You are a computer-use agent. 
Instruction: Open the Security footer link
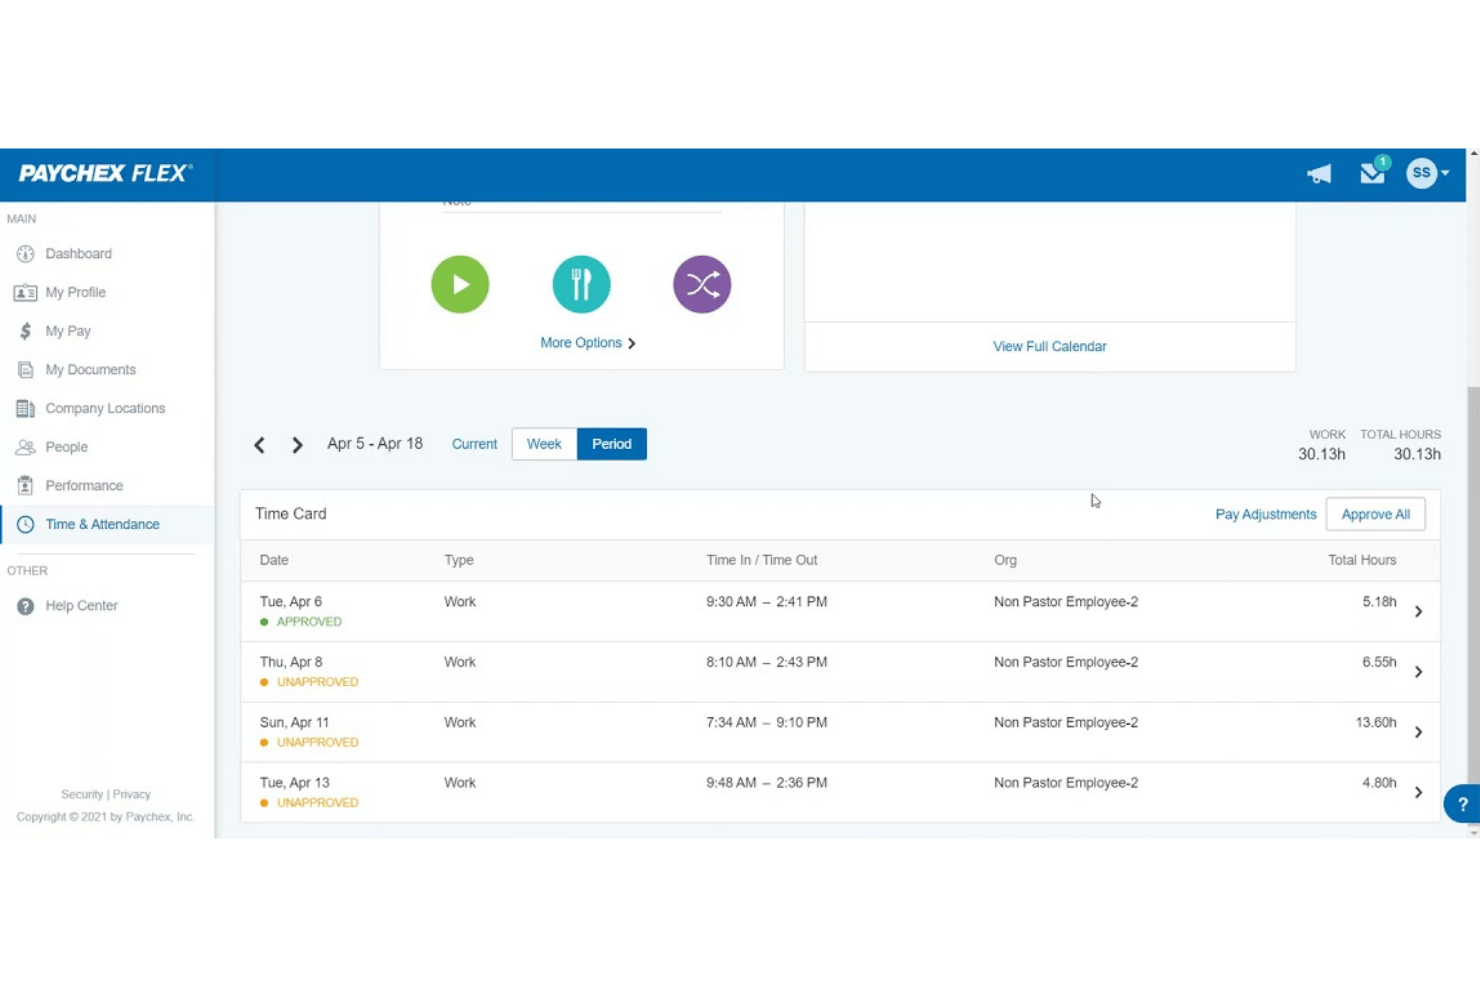[x=82, y=794]
